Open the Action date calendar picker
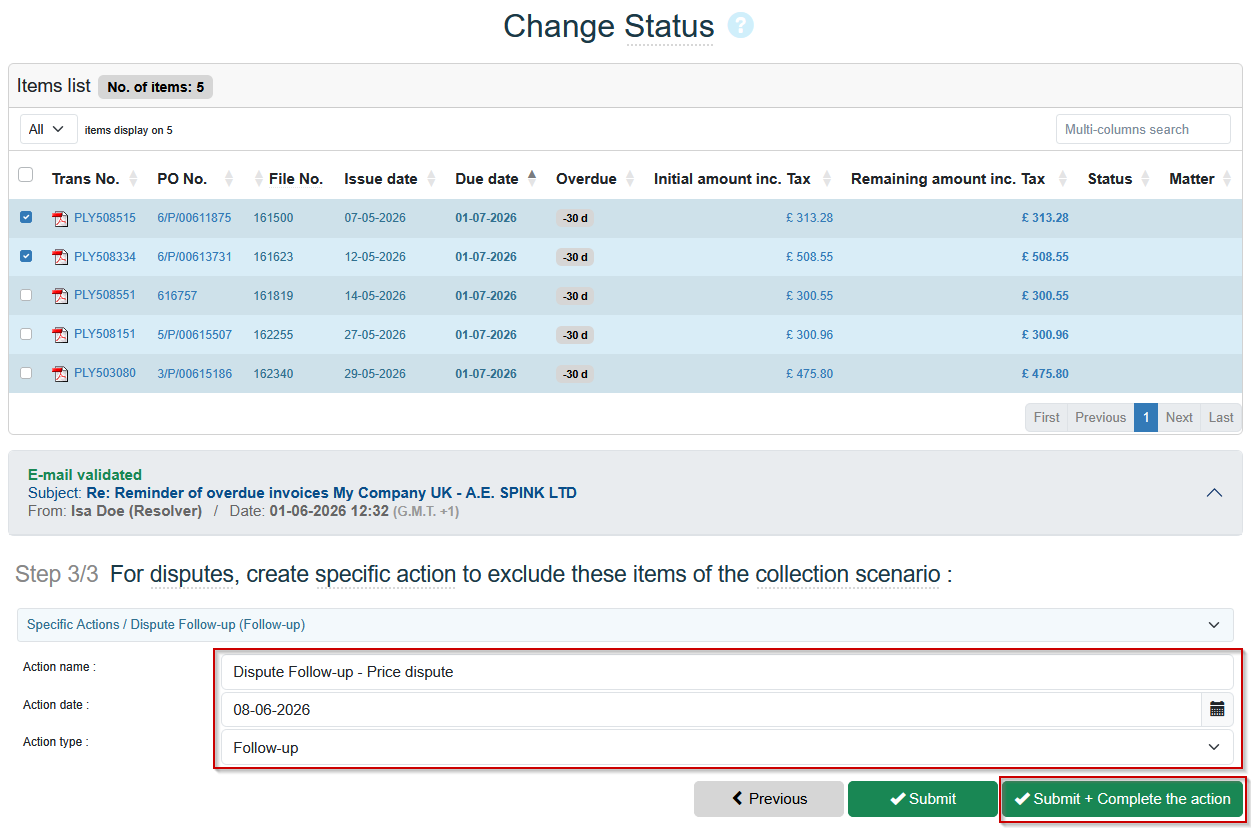 [1217, 709]
